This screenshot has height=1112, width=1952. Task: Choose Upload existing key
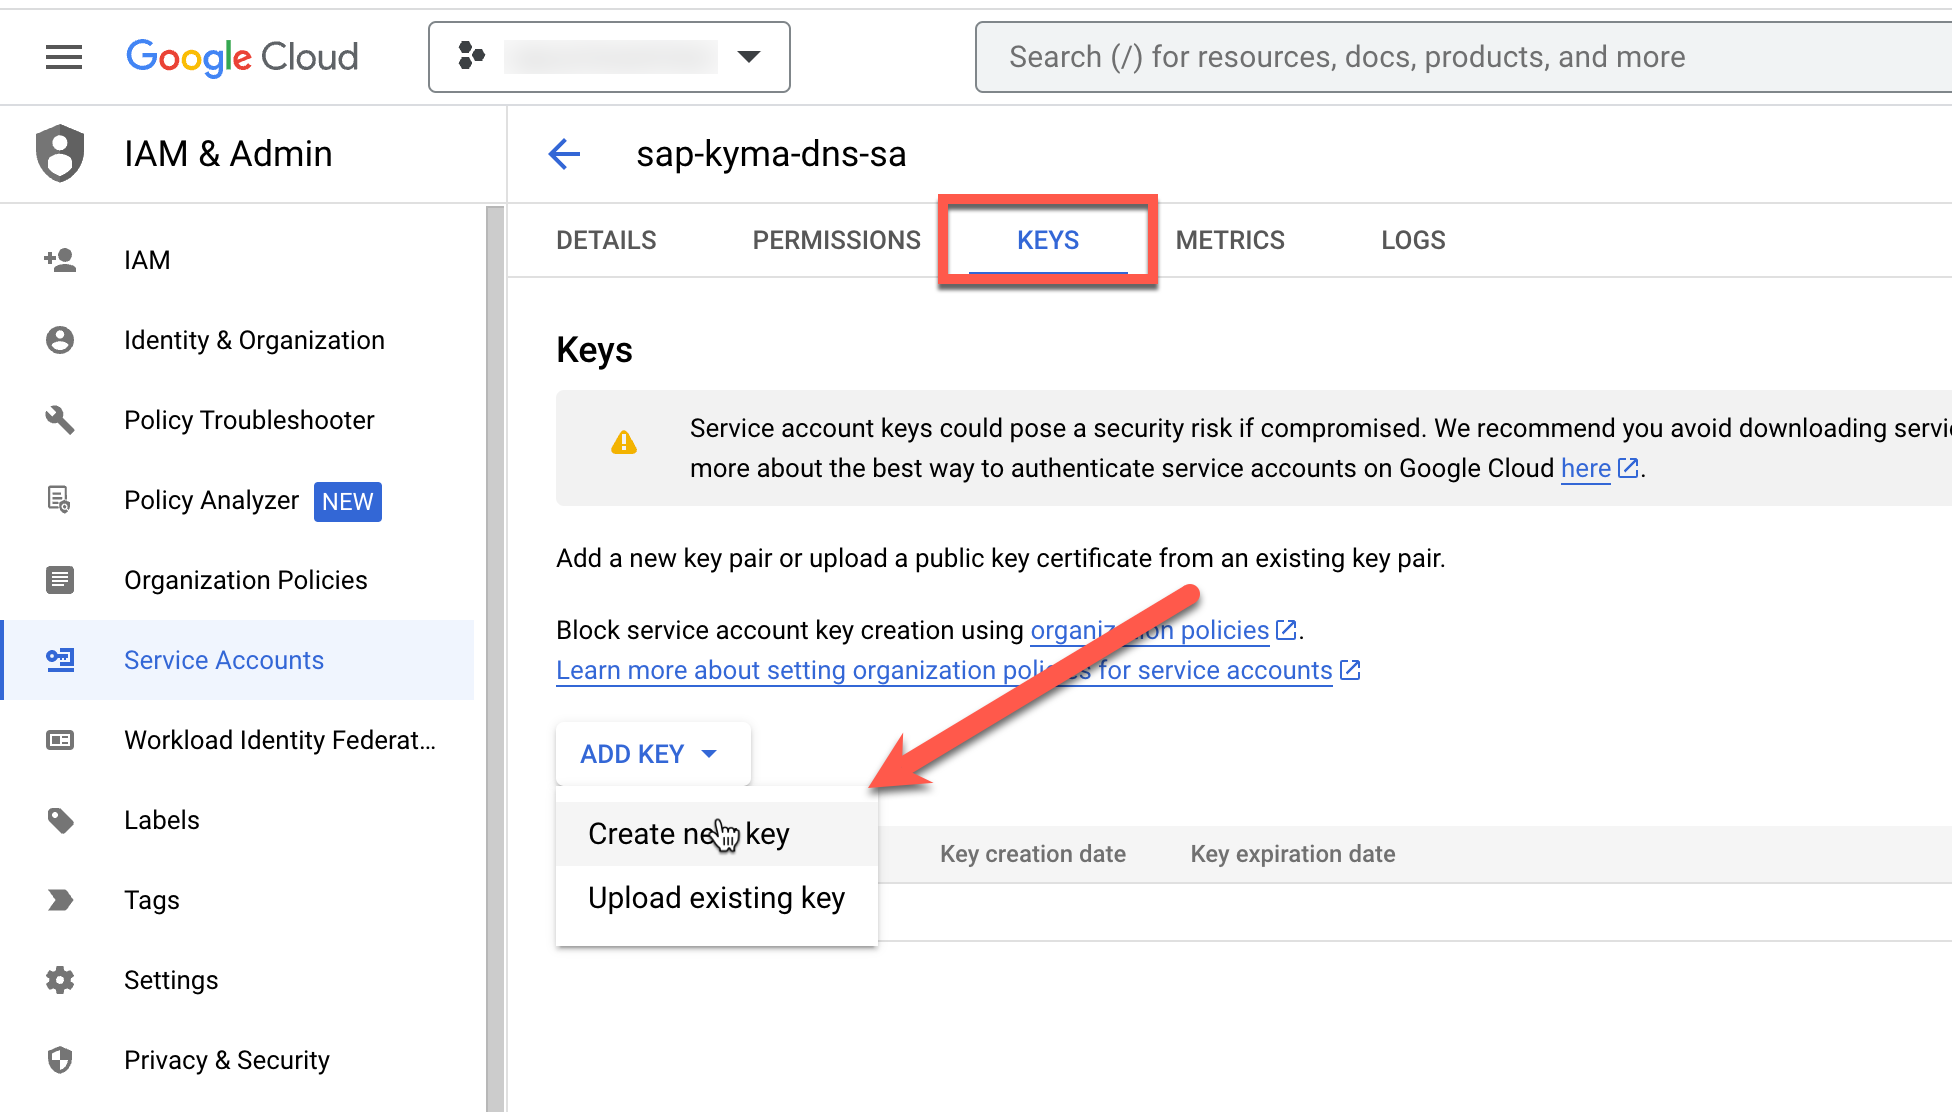[x=717, y=898]
